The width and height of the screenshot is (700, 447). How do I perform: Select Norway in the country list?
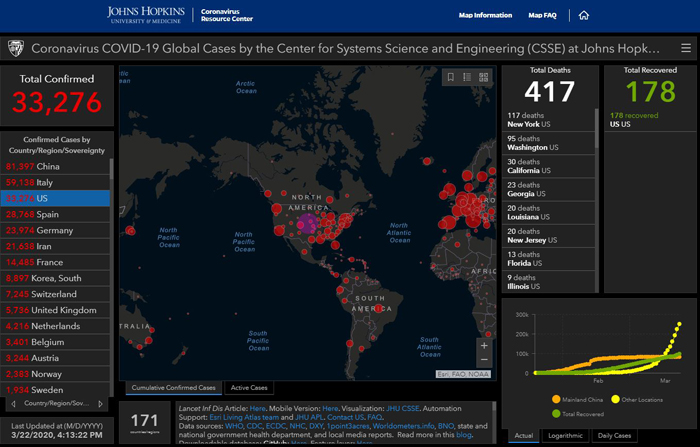tap(55, 374)
